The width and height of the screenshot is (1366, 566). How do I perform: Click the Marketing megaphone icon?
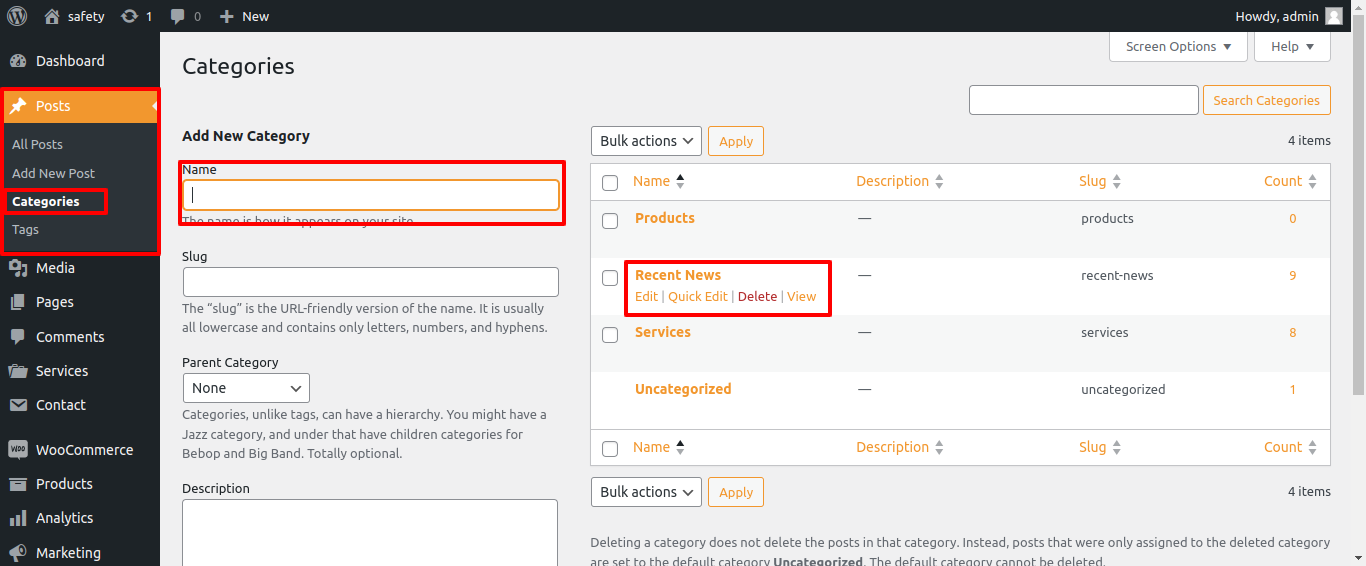(x=17, y=553)
